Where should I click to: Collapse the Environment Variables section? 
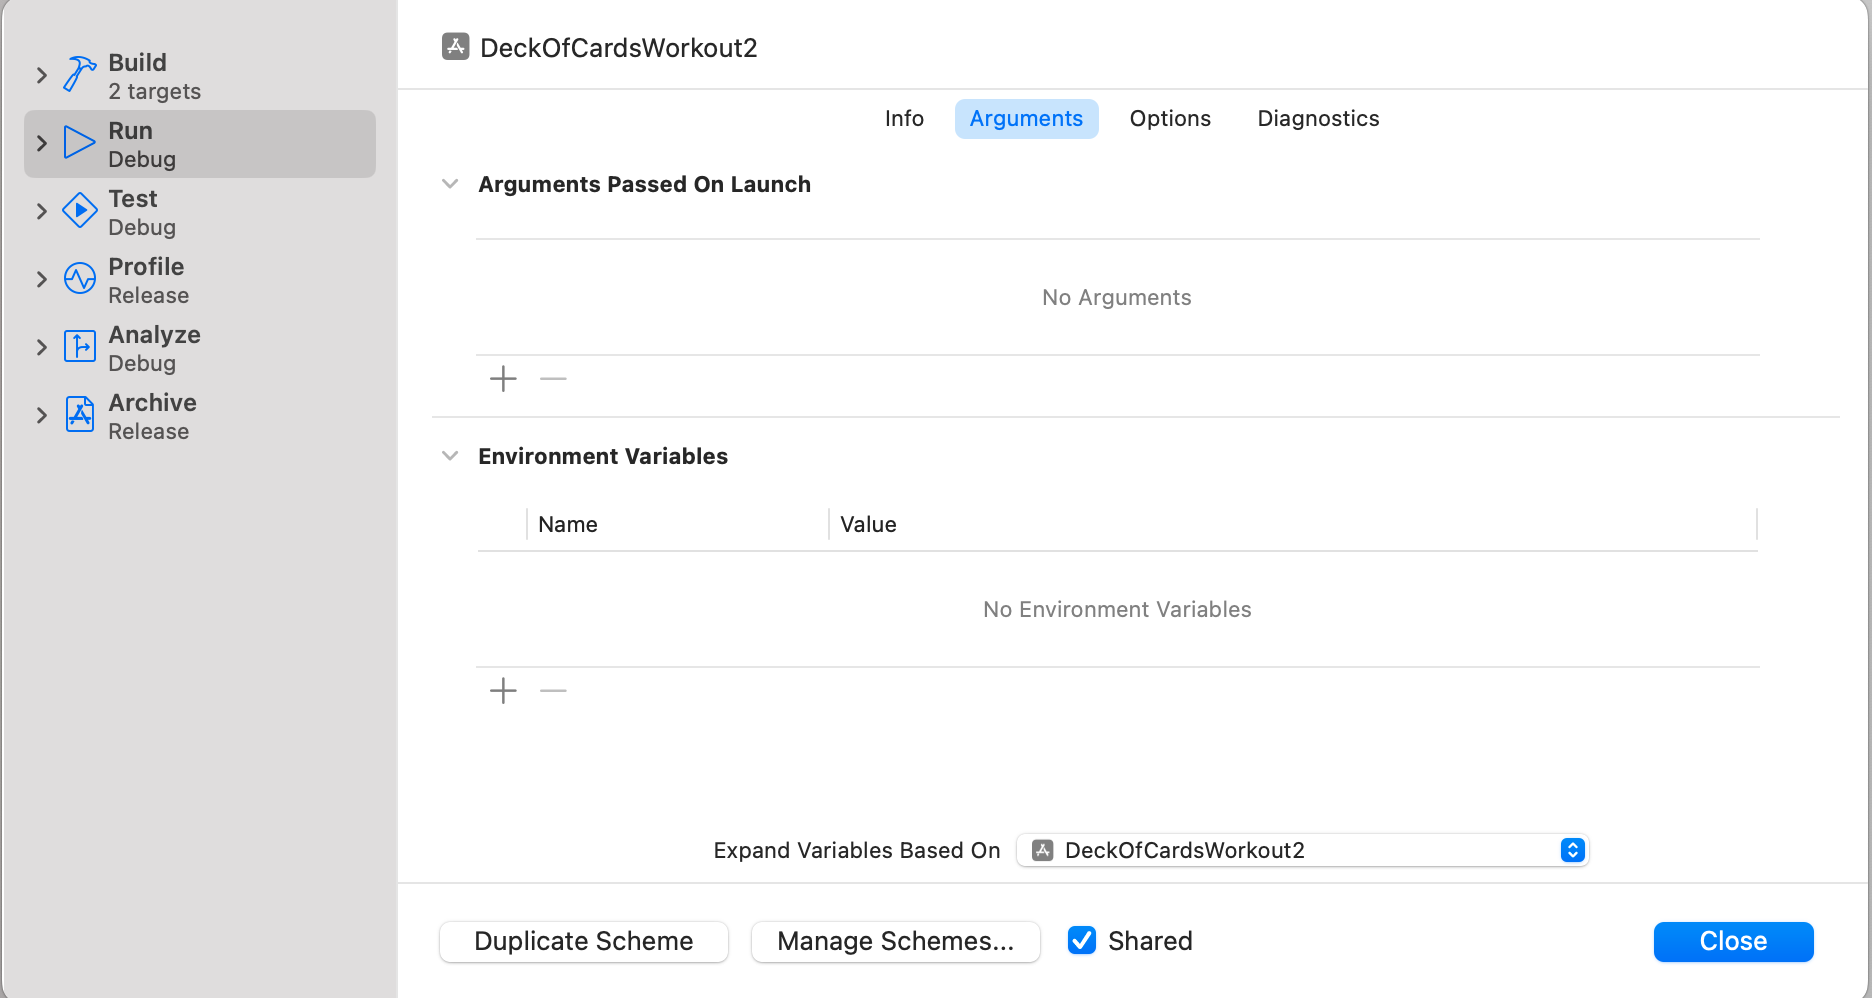coord(450,456)
